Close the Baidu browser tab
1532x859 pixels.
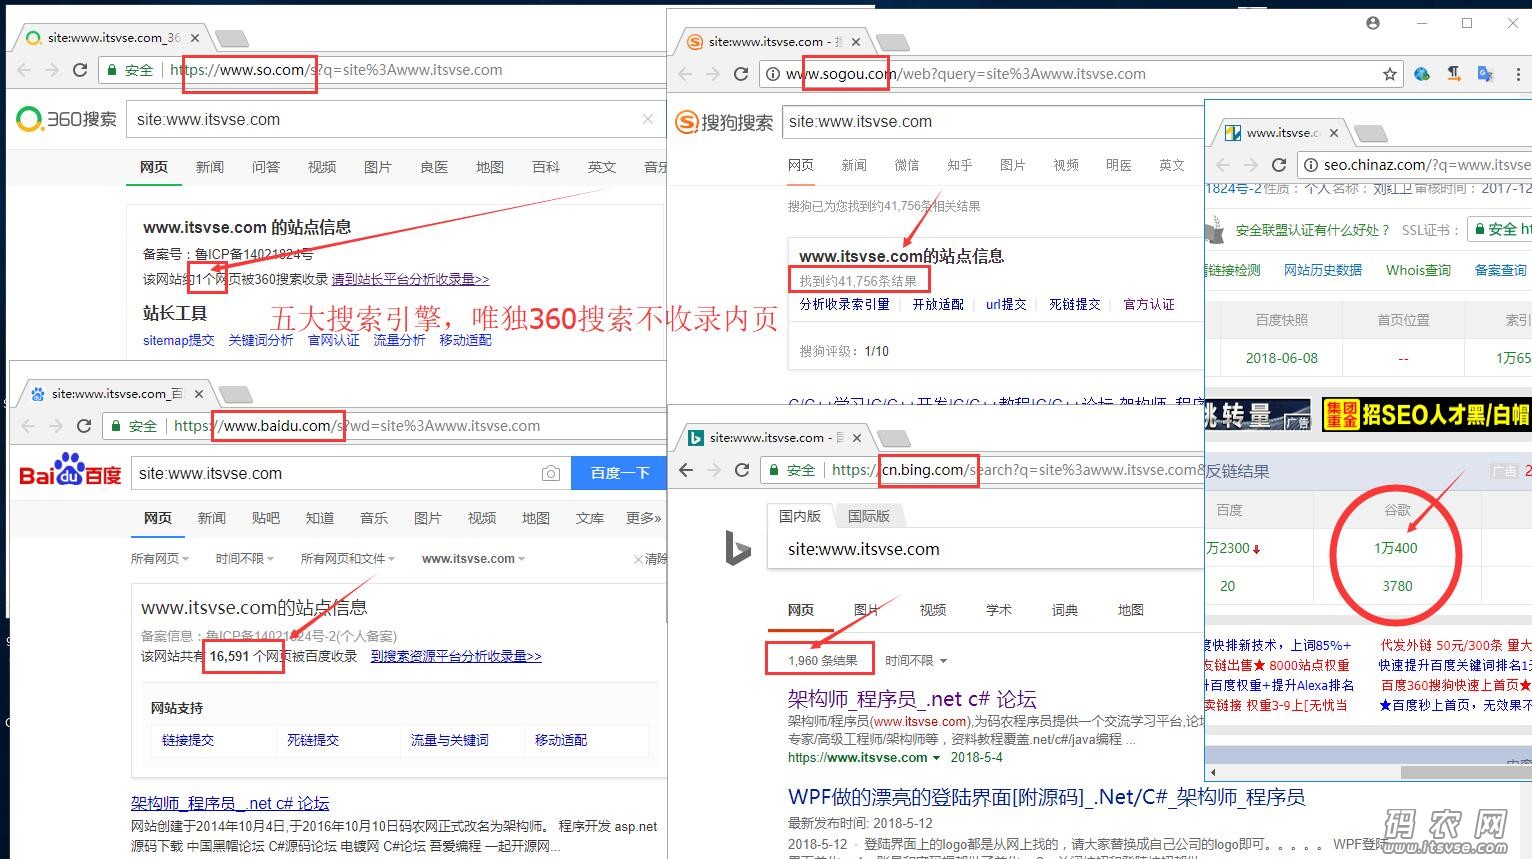(199, 394)
